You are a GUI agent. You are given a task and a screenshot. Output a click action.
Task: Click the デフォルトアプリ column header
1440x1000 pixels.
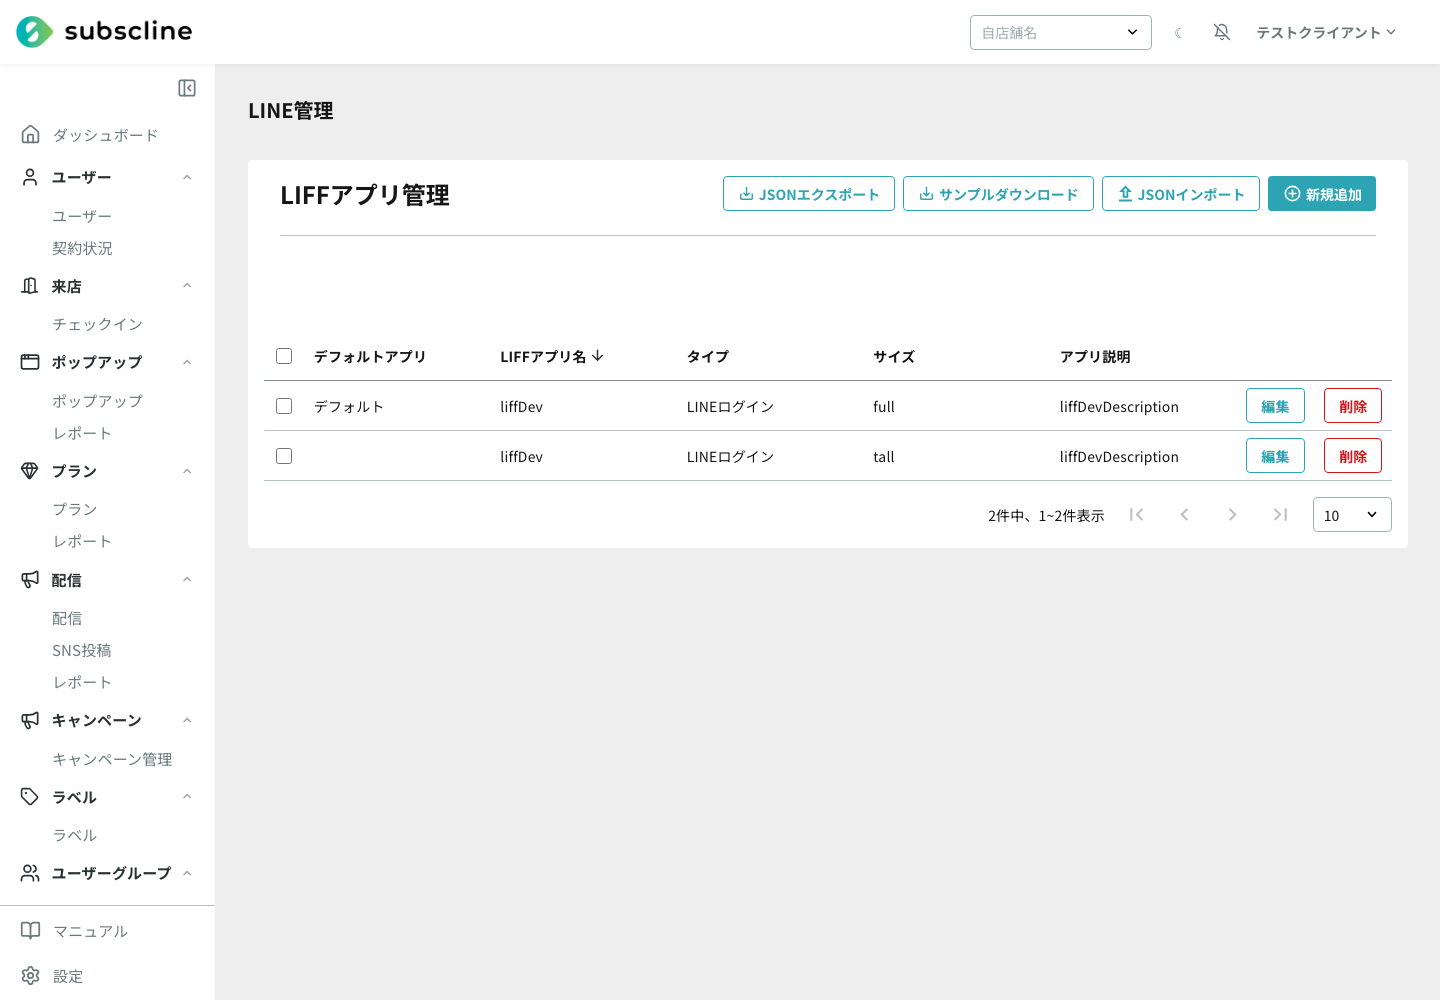370,356
